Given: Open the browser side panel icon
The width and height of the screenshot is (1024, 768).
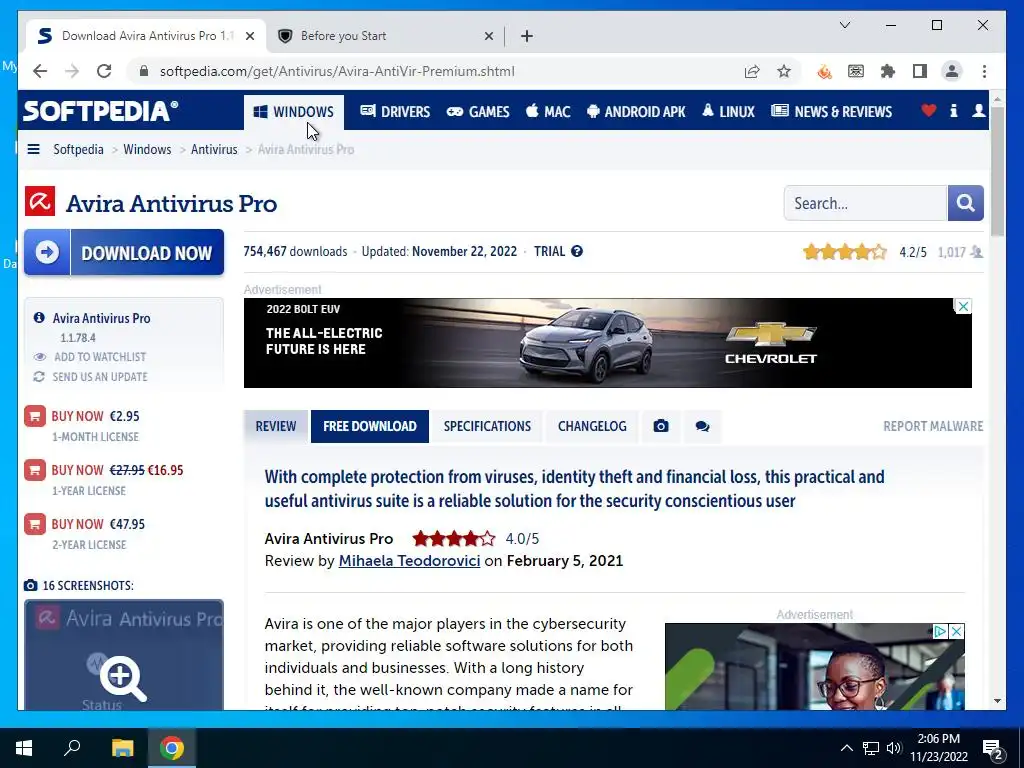Looking at the screenshot, I should click(x=920, y=72).
